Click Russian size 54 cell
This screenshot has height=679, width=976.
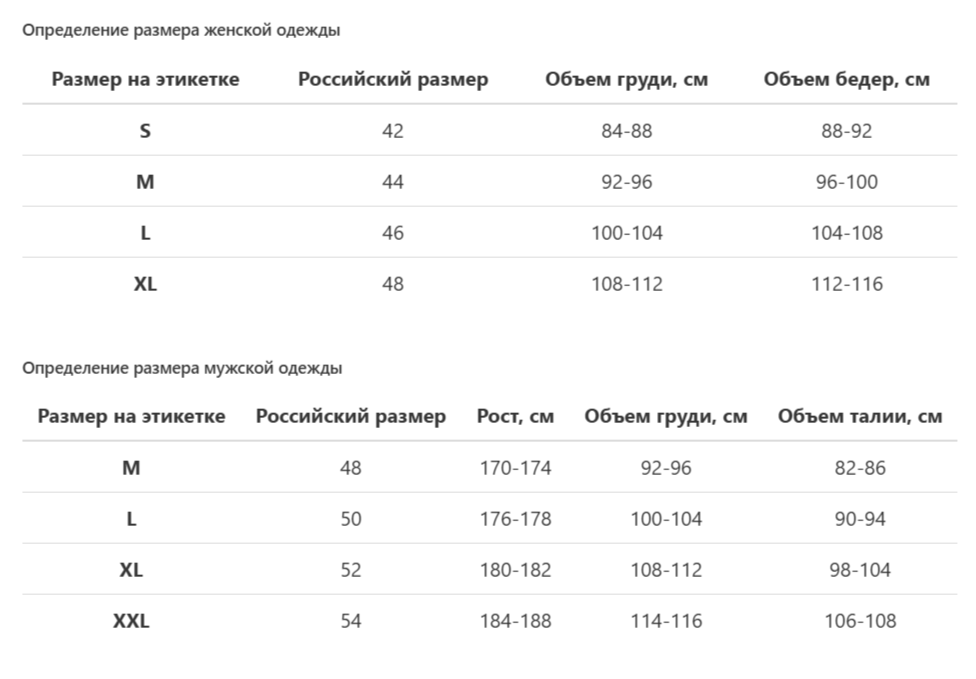[x=351, y=621]
